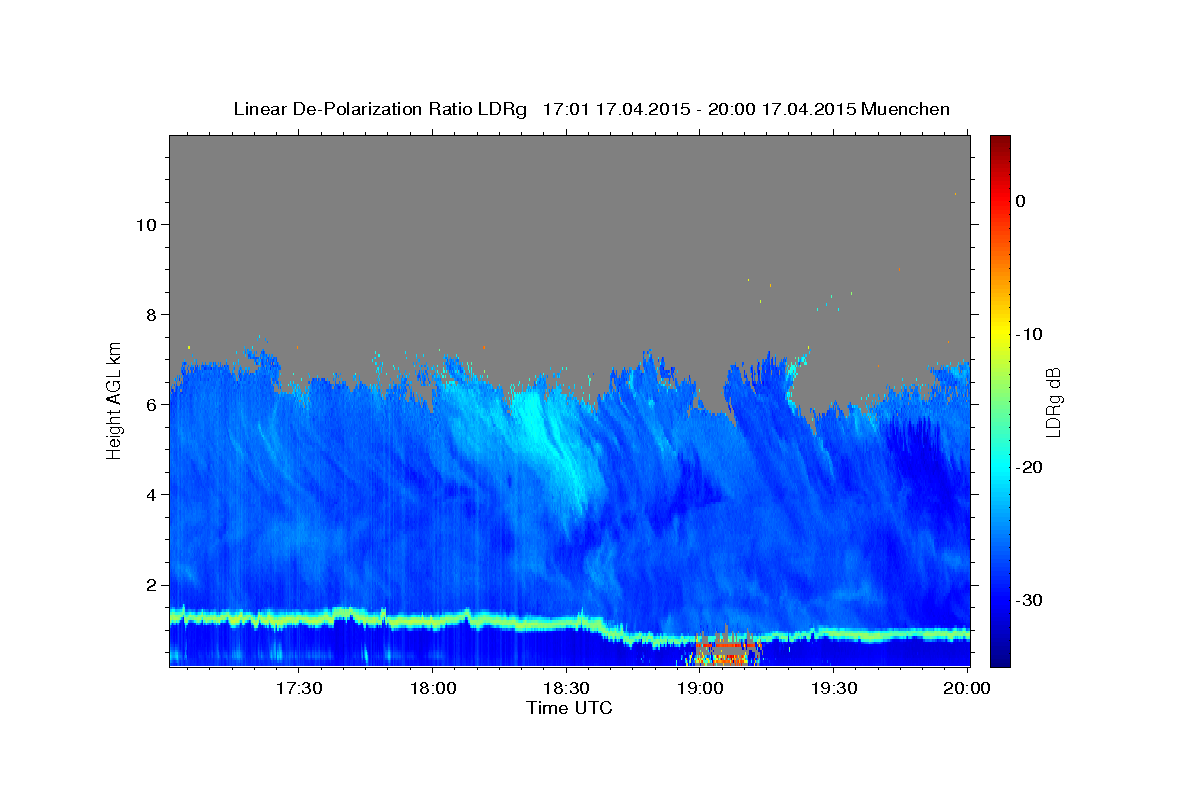1200x800 pixels.
Task: Click the 'Time UTC' axis label
Action: (569, 708)
